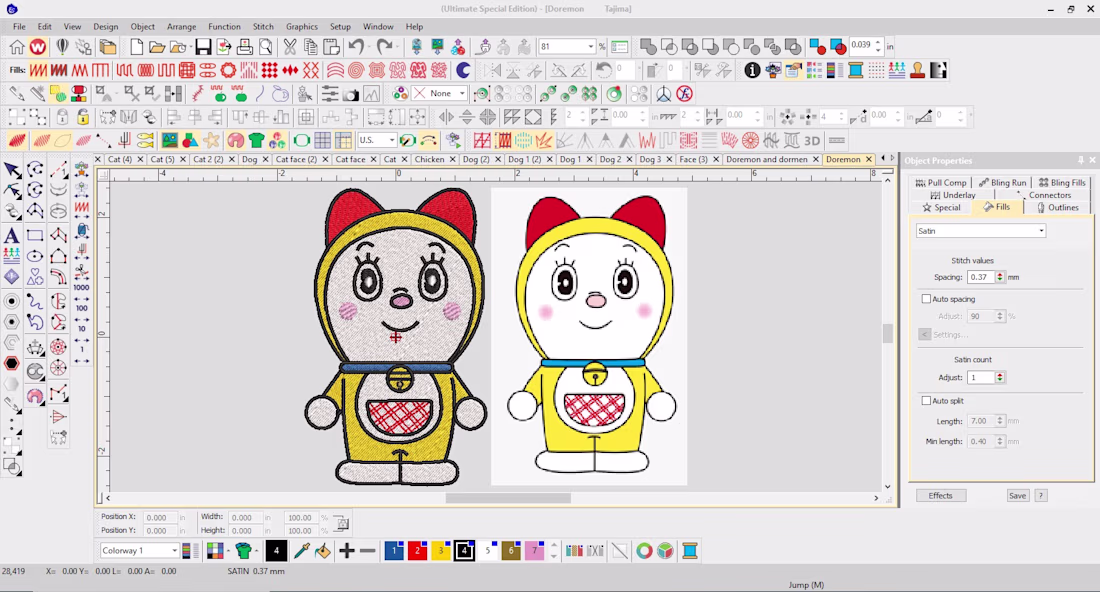
Task: Click the Spacing value input field
Action: click(981, 277)
